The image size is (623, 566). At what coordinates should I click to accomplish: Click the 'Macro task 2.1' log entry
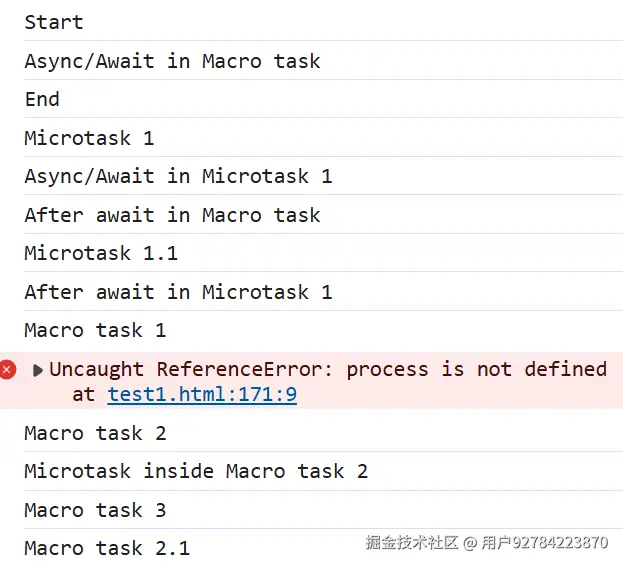click(x=107, y=548)
